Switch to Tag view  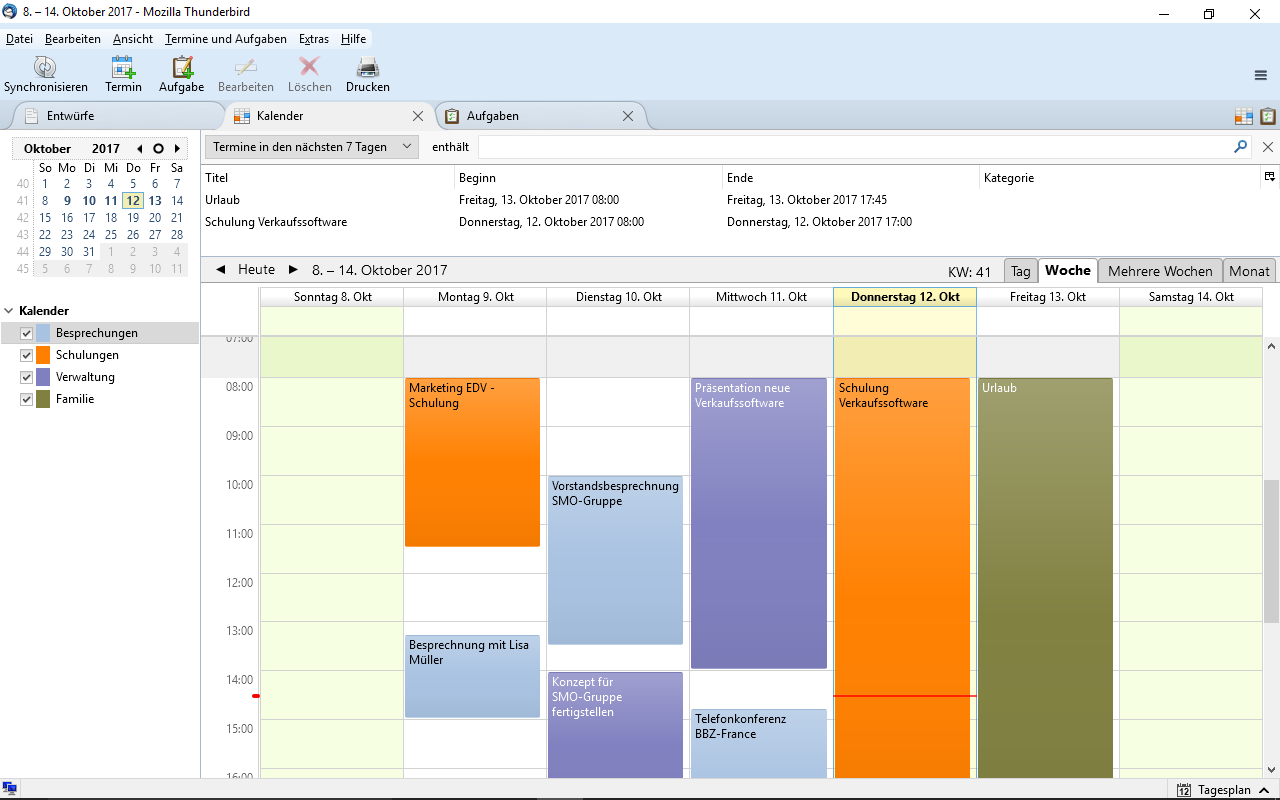pyautogui.click(x=1020, y=271)
